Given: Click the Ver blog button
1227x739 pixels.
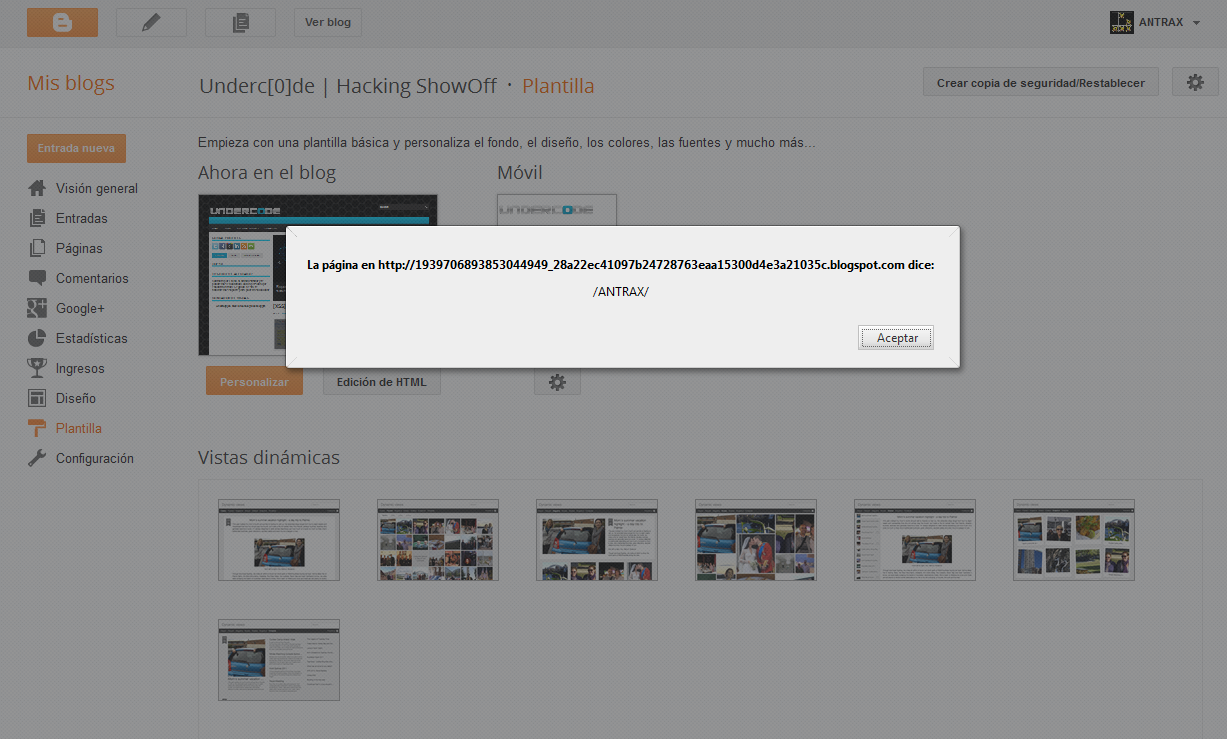Looking at the screenshot, I should [328, 22].
